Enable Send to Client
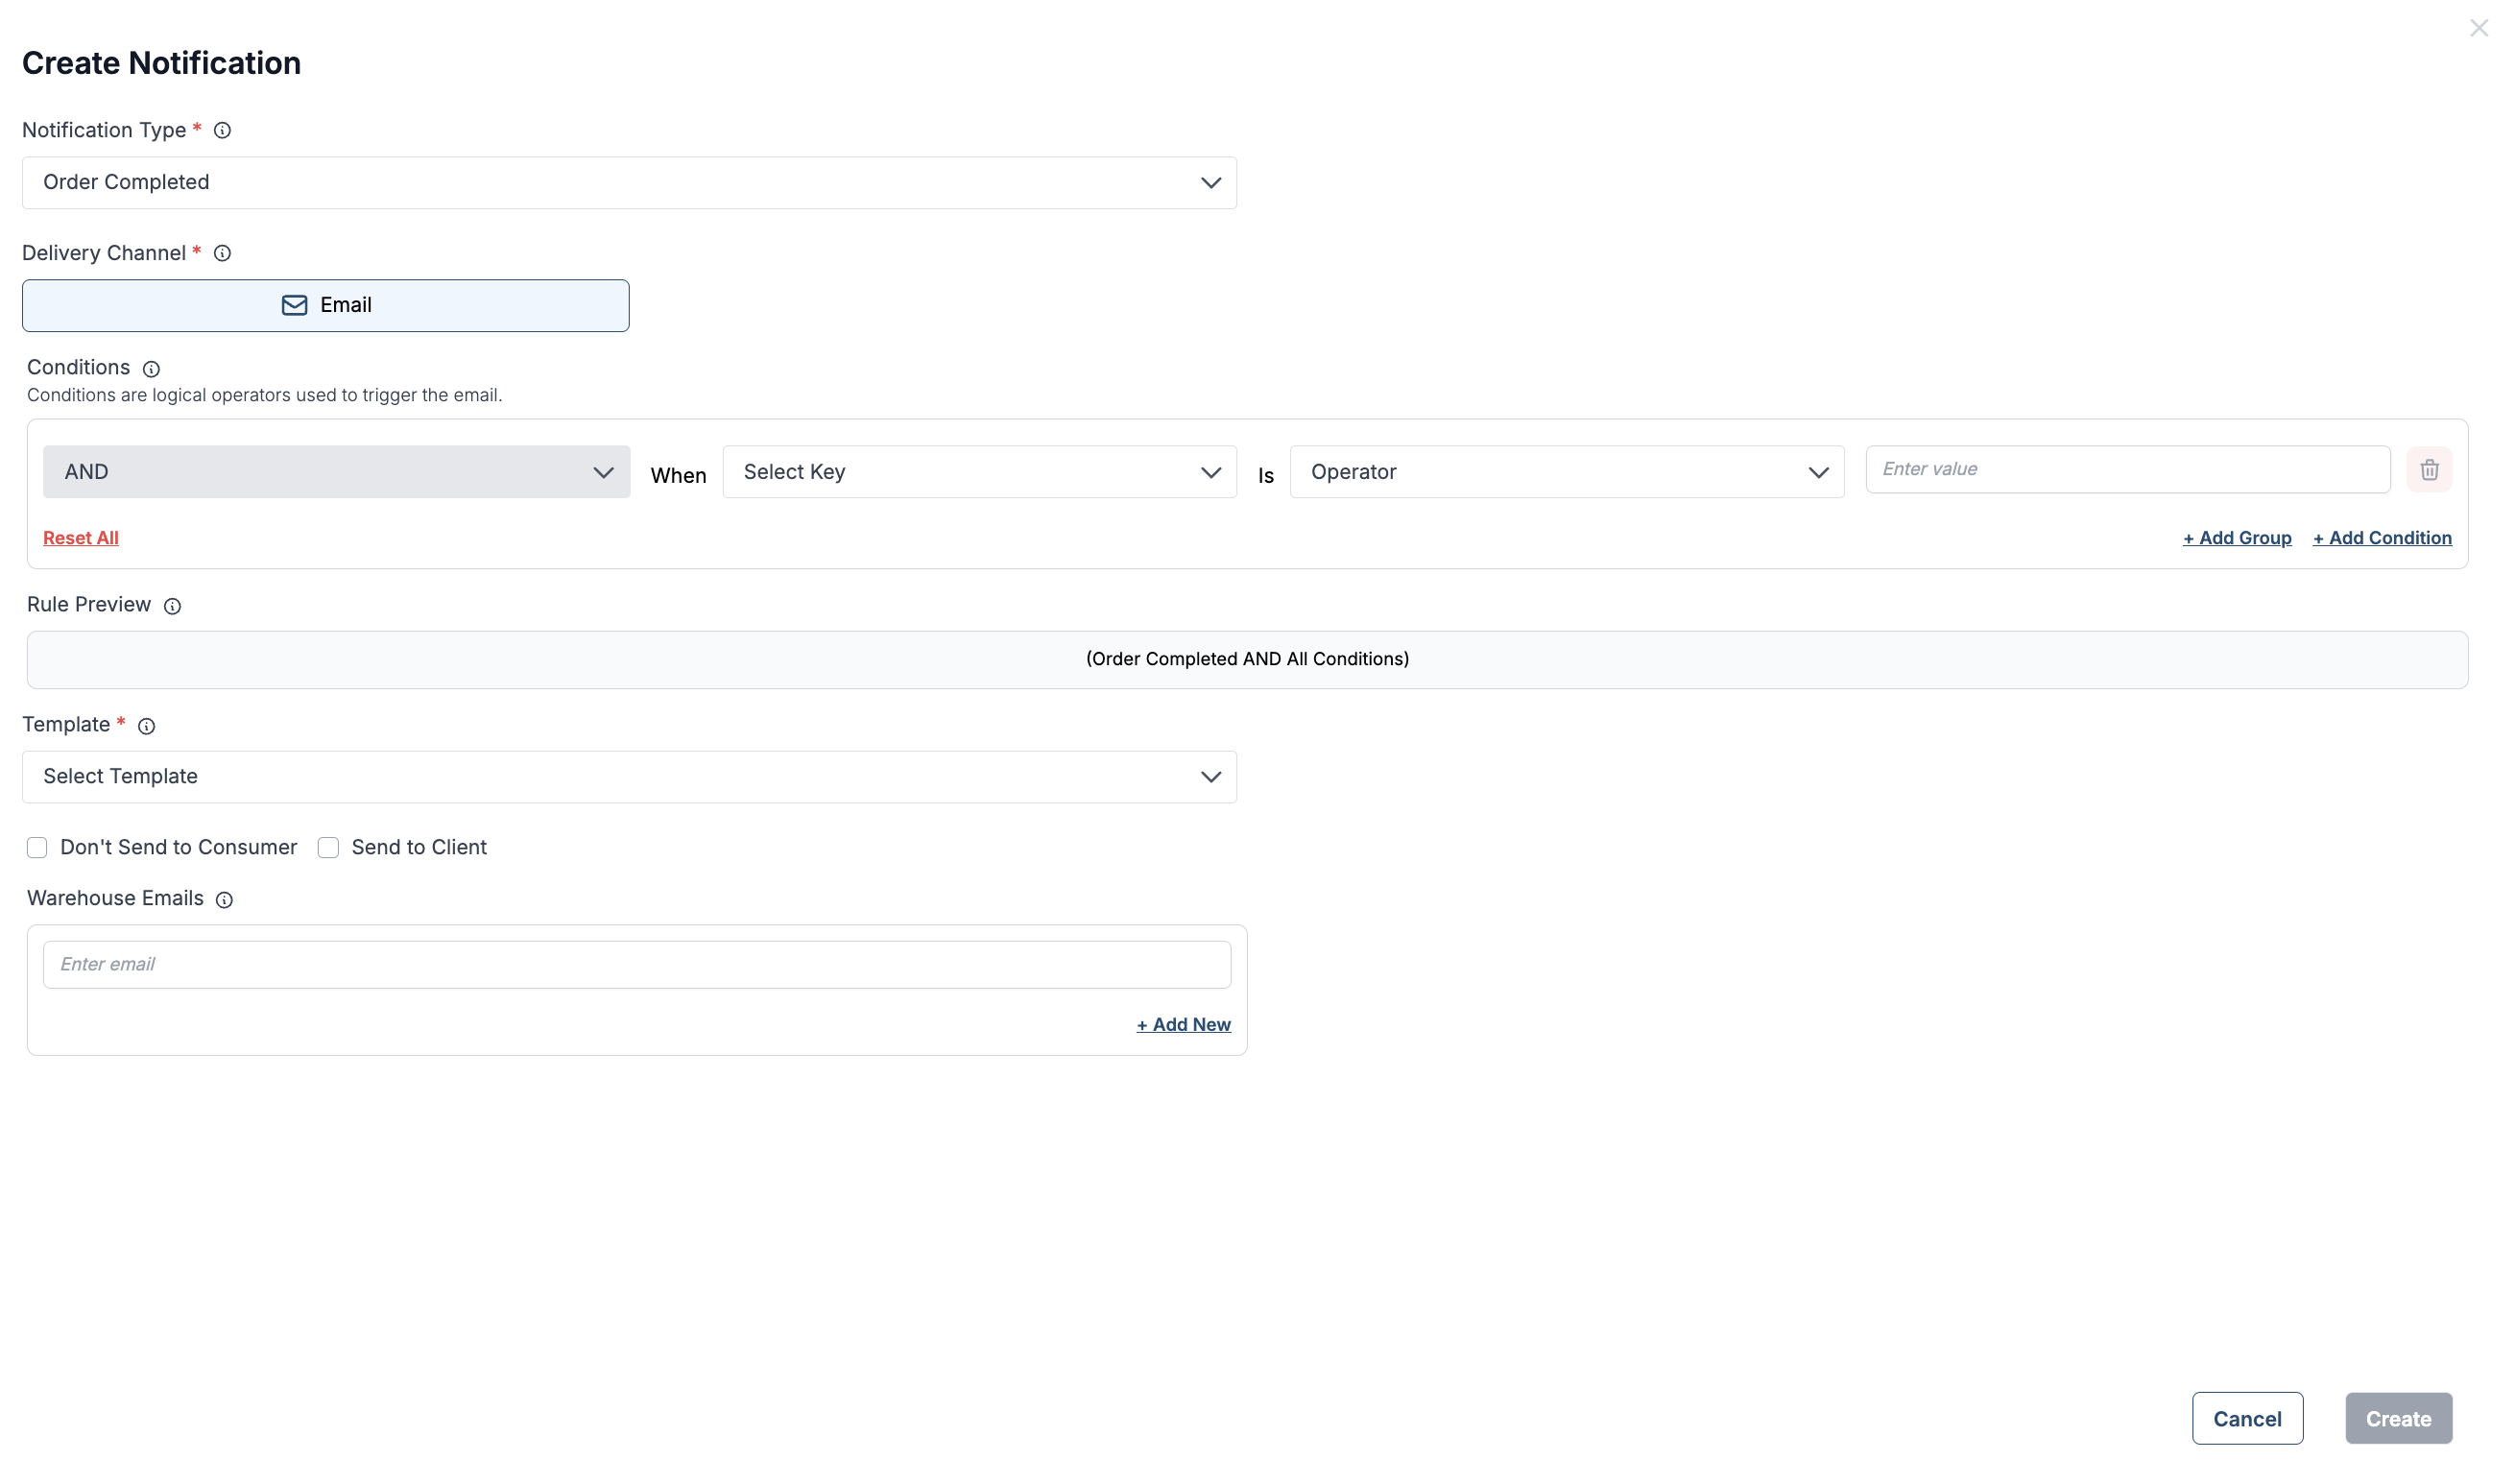The image size is (2515, 1484). (328, 847)
